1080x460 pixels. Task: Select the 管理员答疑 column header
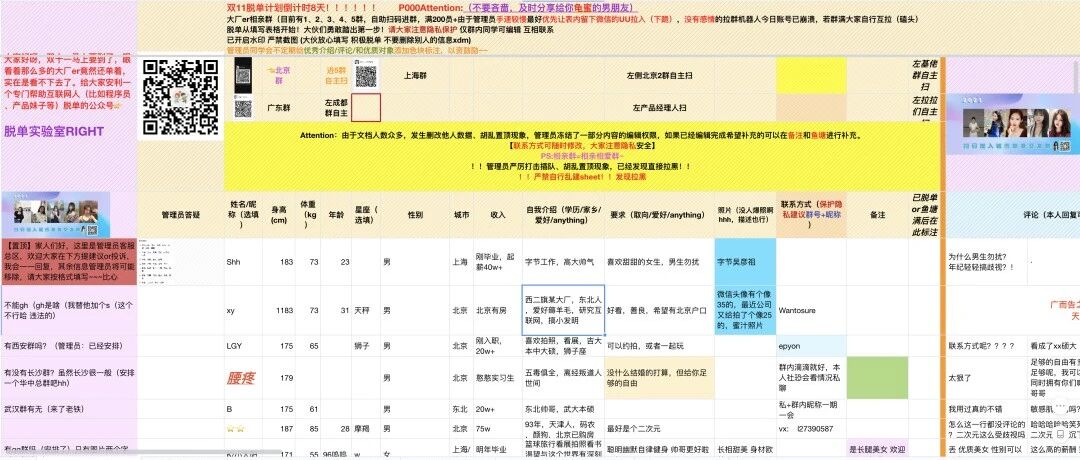coord(180,215)
